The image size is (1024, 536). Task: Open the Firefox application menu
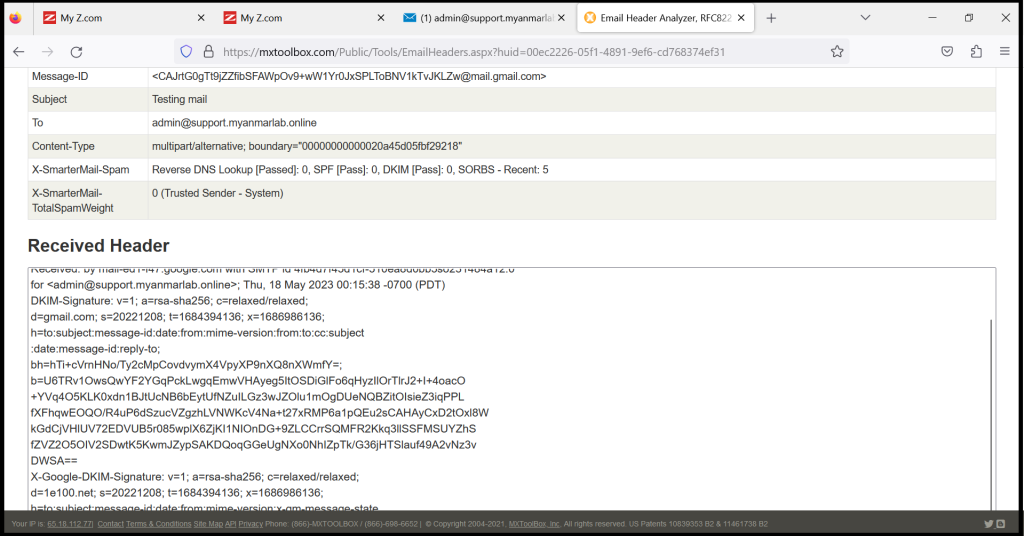[x=1004, y=52]
